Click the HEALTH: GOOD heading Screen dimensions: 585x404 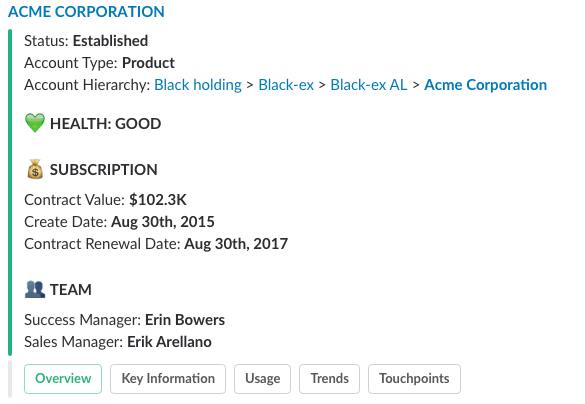pyautogui.click(x=106, y=123)
